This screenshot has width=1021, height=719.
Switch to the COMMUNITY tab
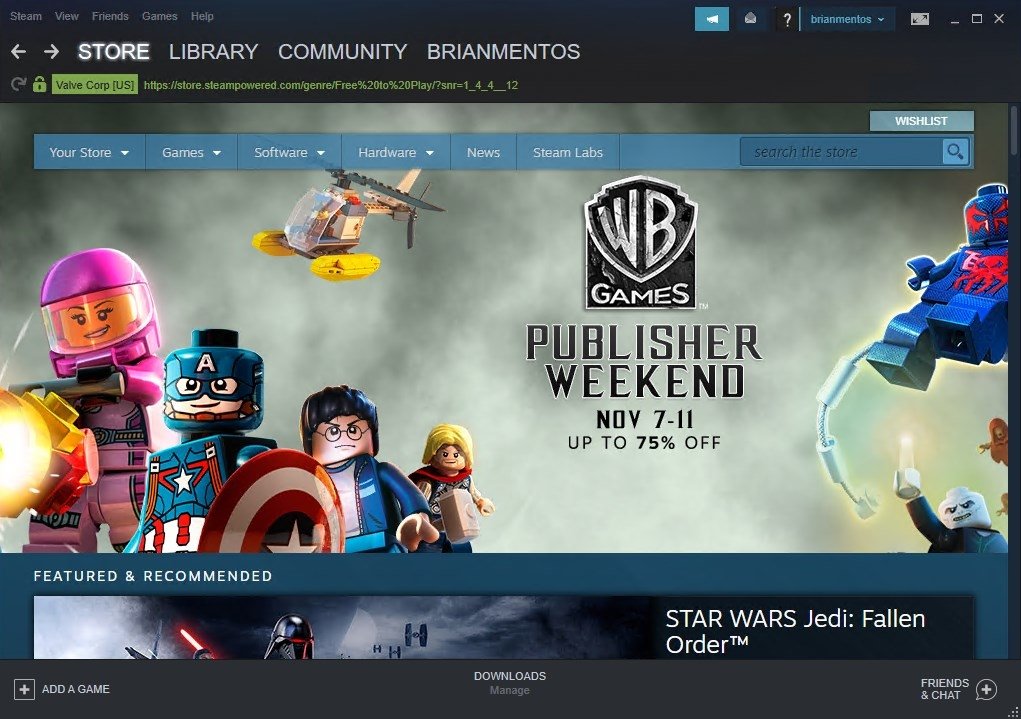click(343, 51)
